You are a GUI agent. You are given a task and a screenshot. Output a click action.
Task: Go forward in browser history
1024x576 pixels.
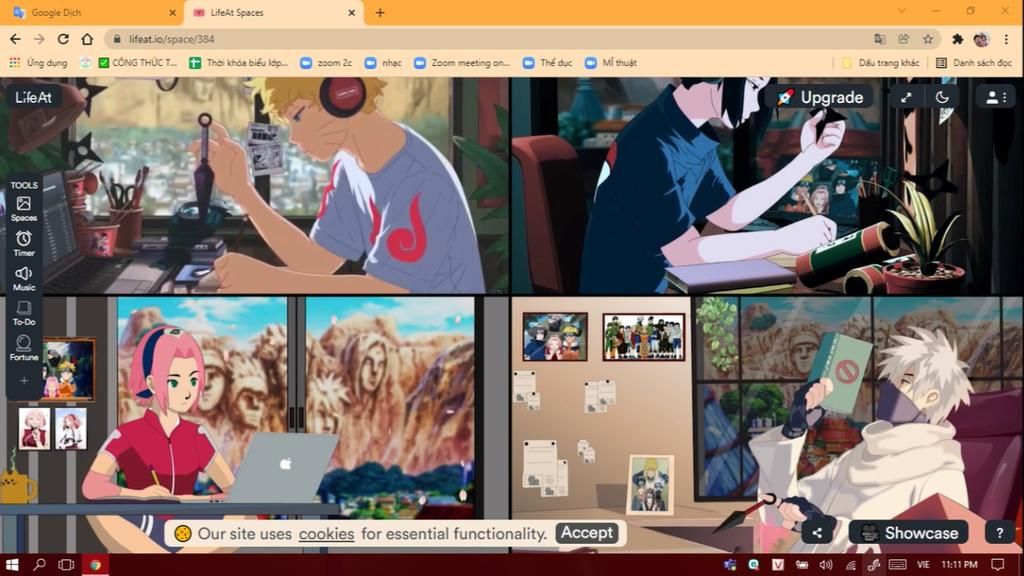39,39
